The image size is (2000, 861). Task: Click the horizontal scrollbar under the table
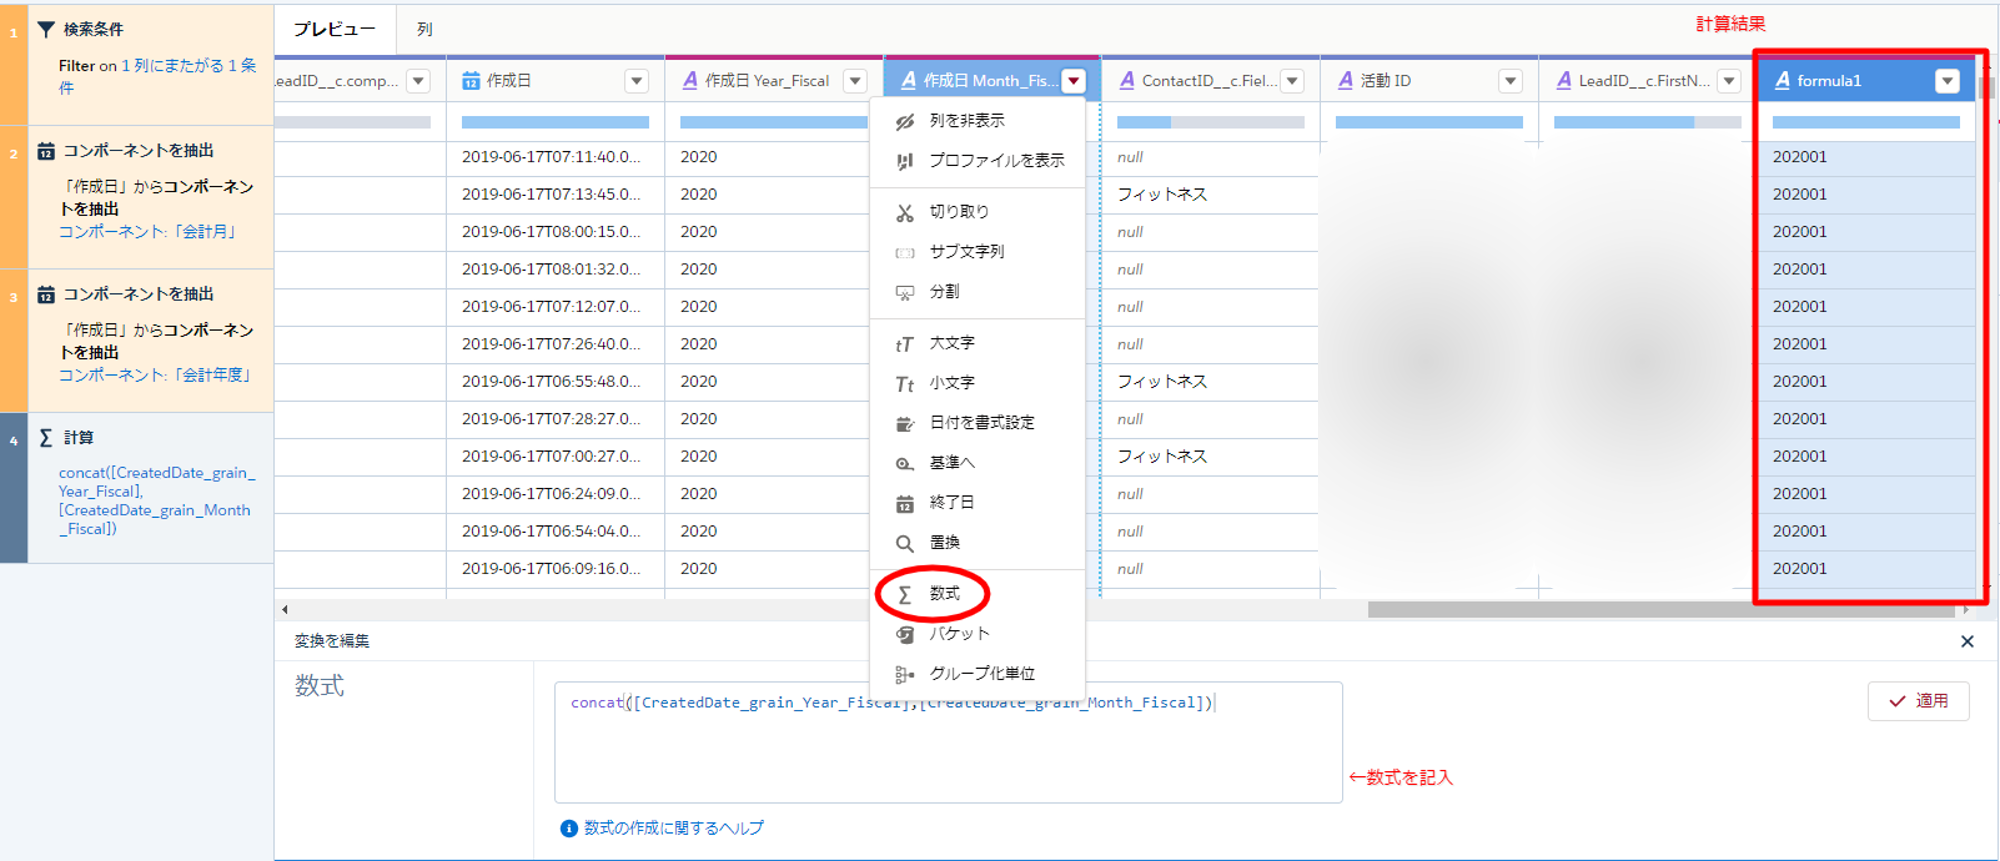pos(1660,609)
